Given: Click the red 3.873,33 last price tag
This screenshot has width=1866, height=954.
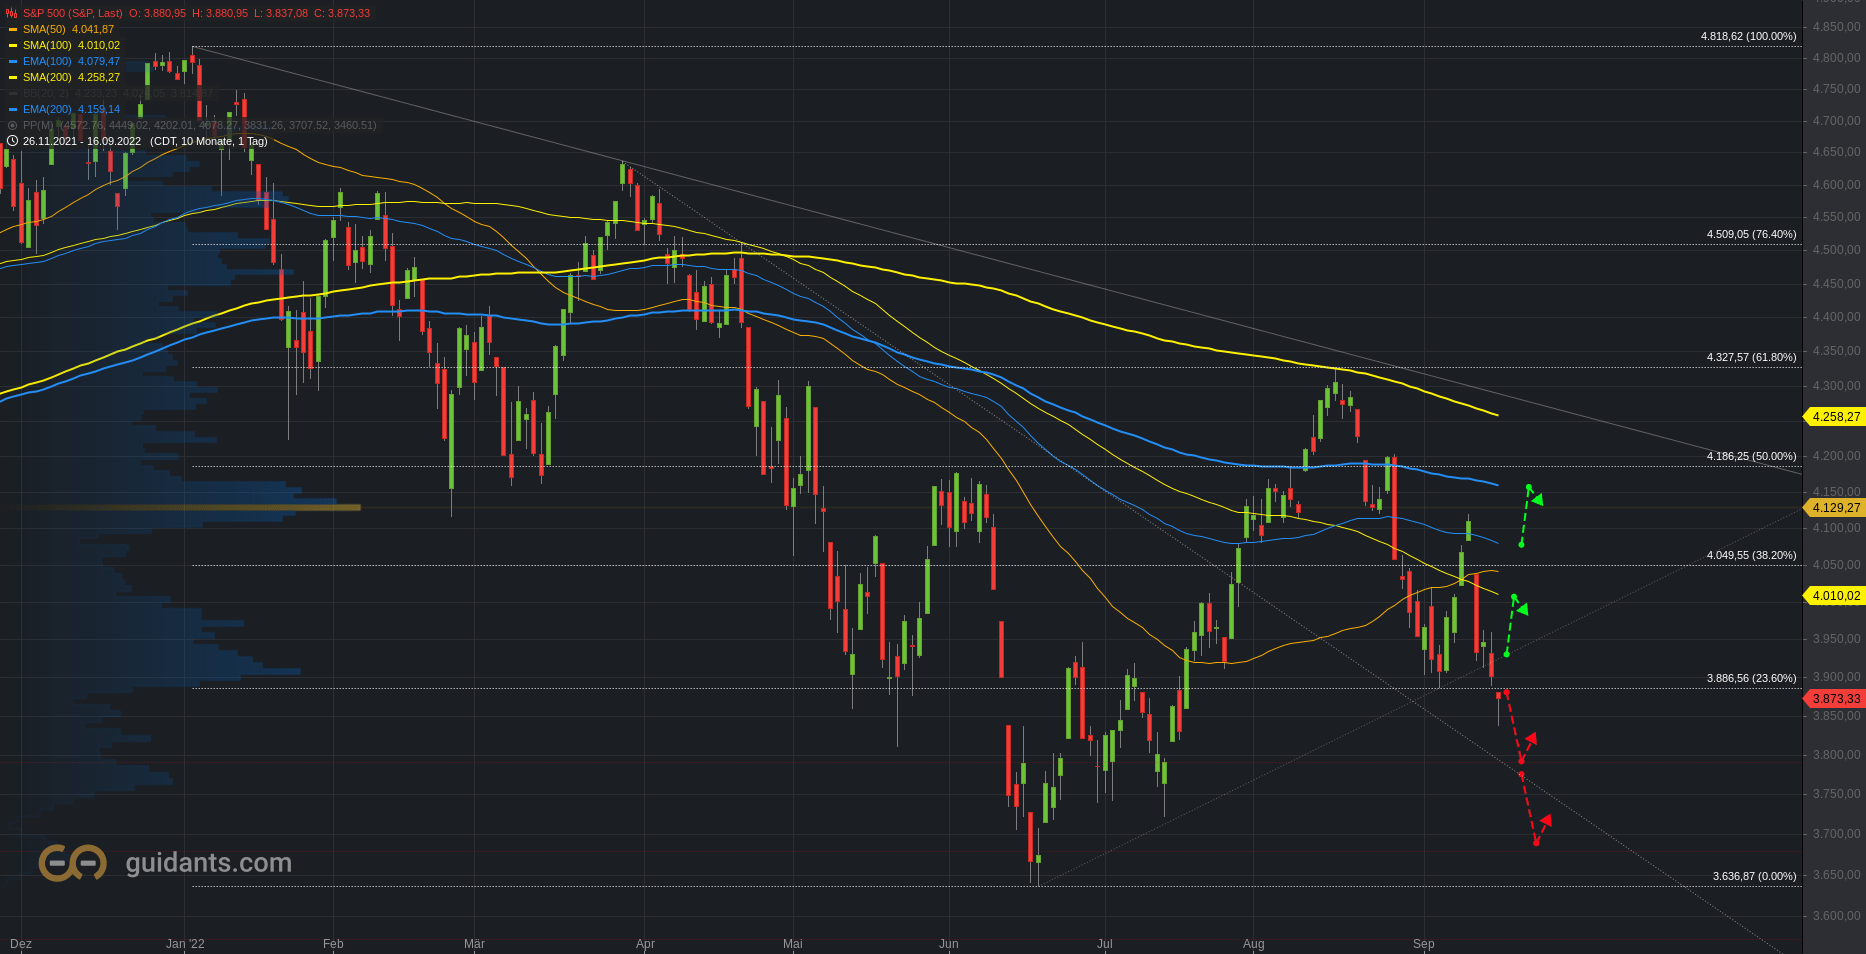Looking at the screenshot, I should point(1834,699).
